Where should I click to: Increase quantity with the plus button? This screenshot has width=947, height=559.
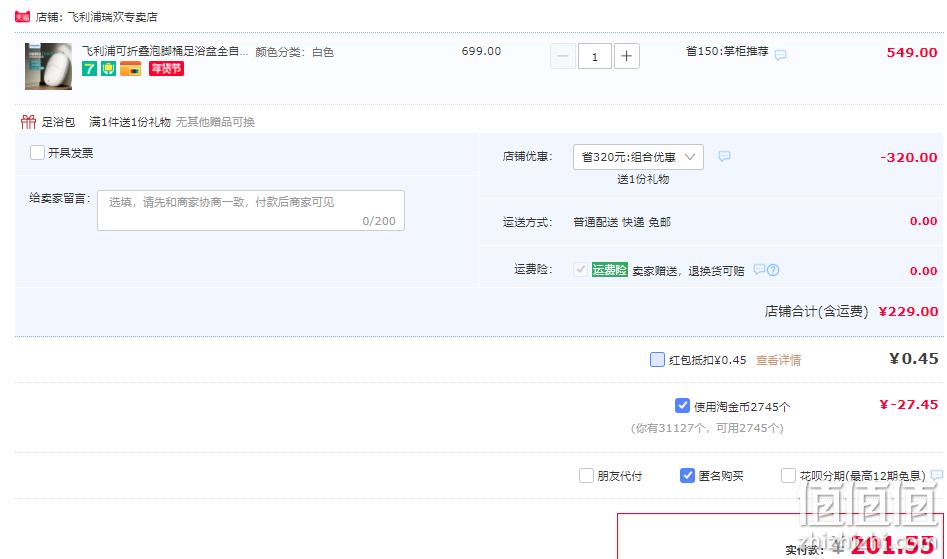point(626,56)
